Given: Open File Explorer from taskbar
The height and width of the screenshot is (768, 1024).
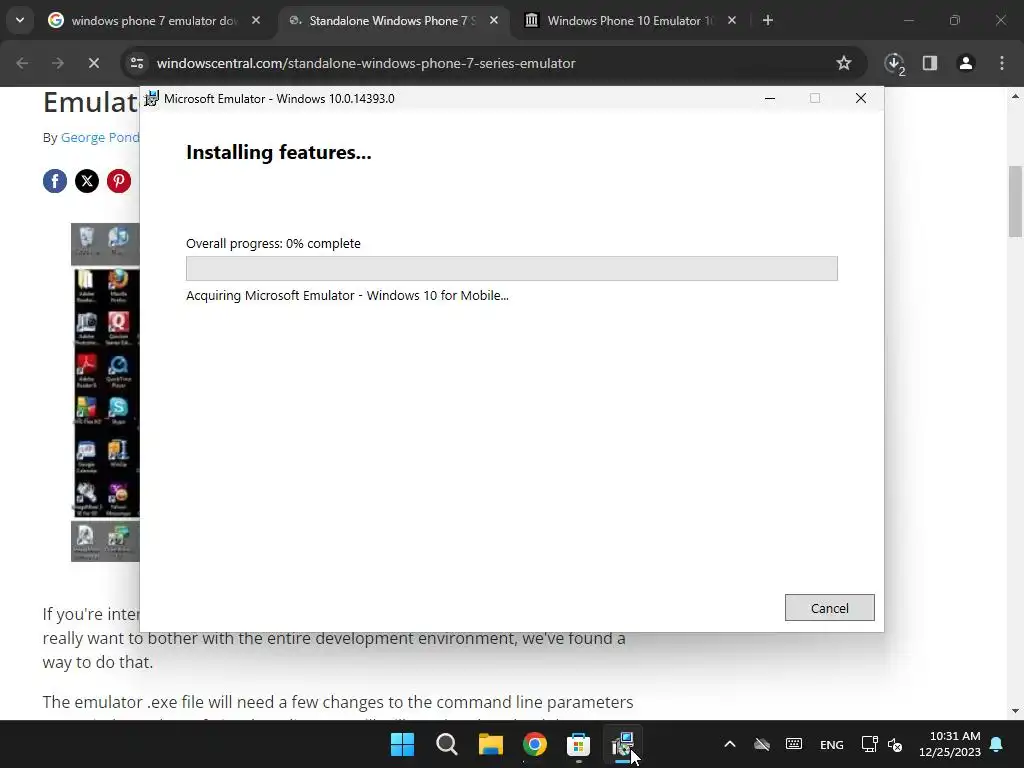Looking at the screenshot, I should (490, 744).
